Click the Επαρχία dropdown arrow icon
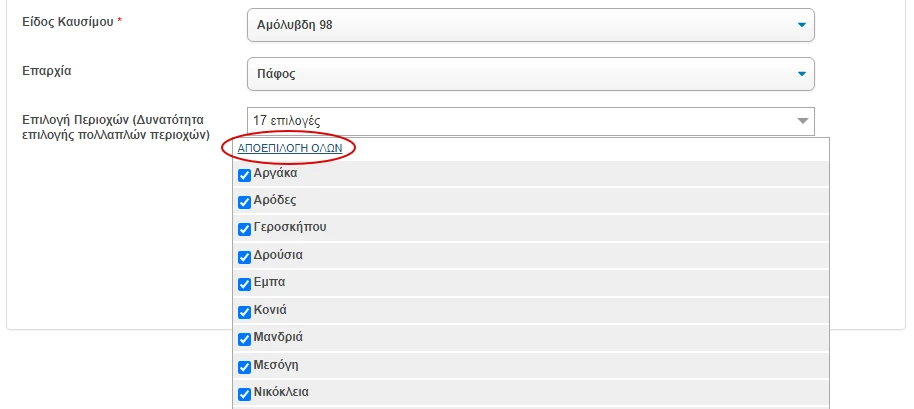Screen dimensions: 914x409 (x=801, y=74)
